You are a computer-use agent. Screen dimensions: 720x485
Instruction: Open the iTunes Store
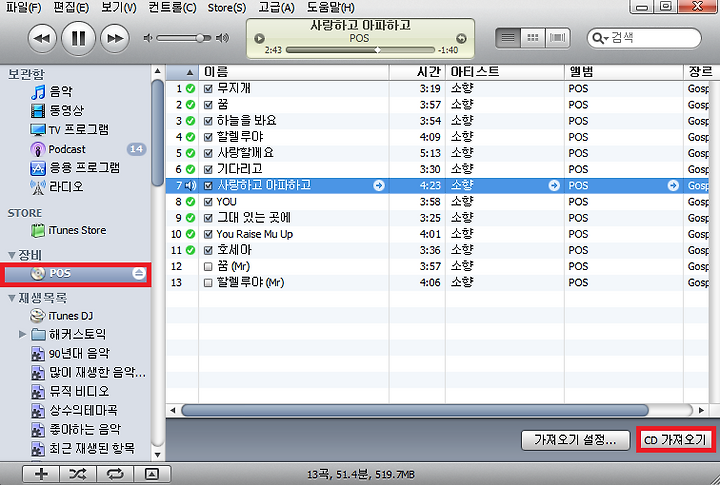pos(68,230)
